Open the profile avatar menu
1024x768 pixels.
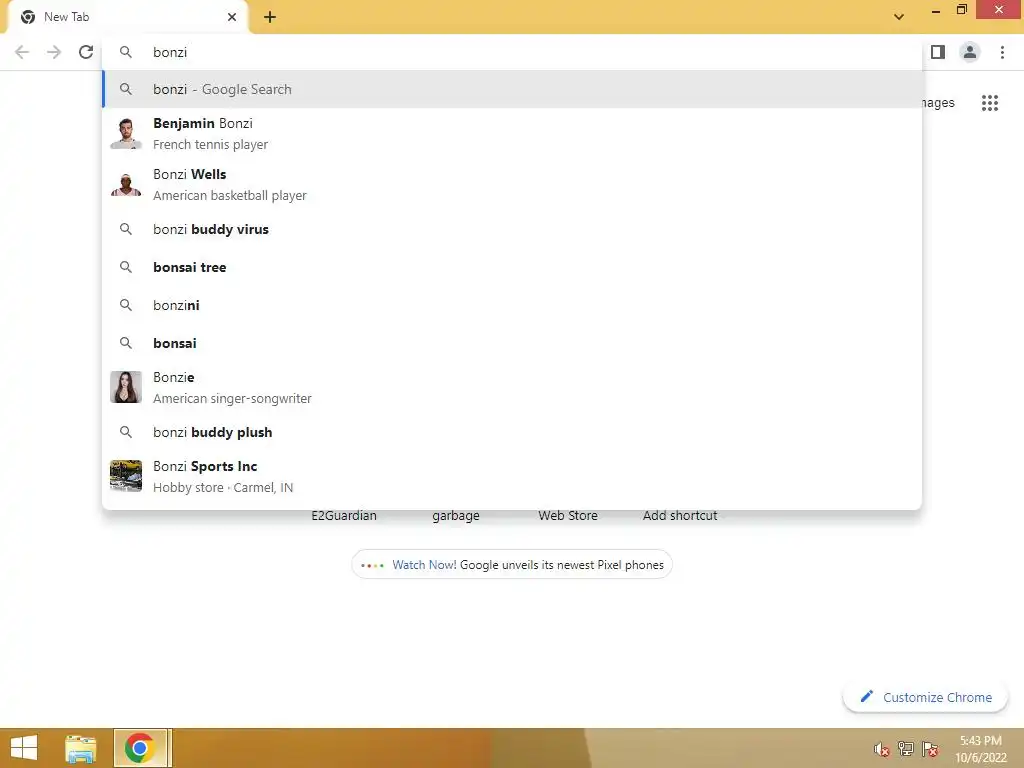[970, 52]
